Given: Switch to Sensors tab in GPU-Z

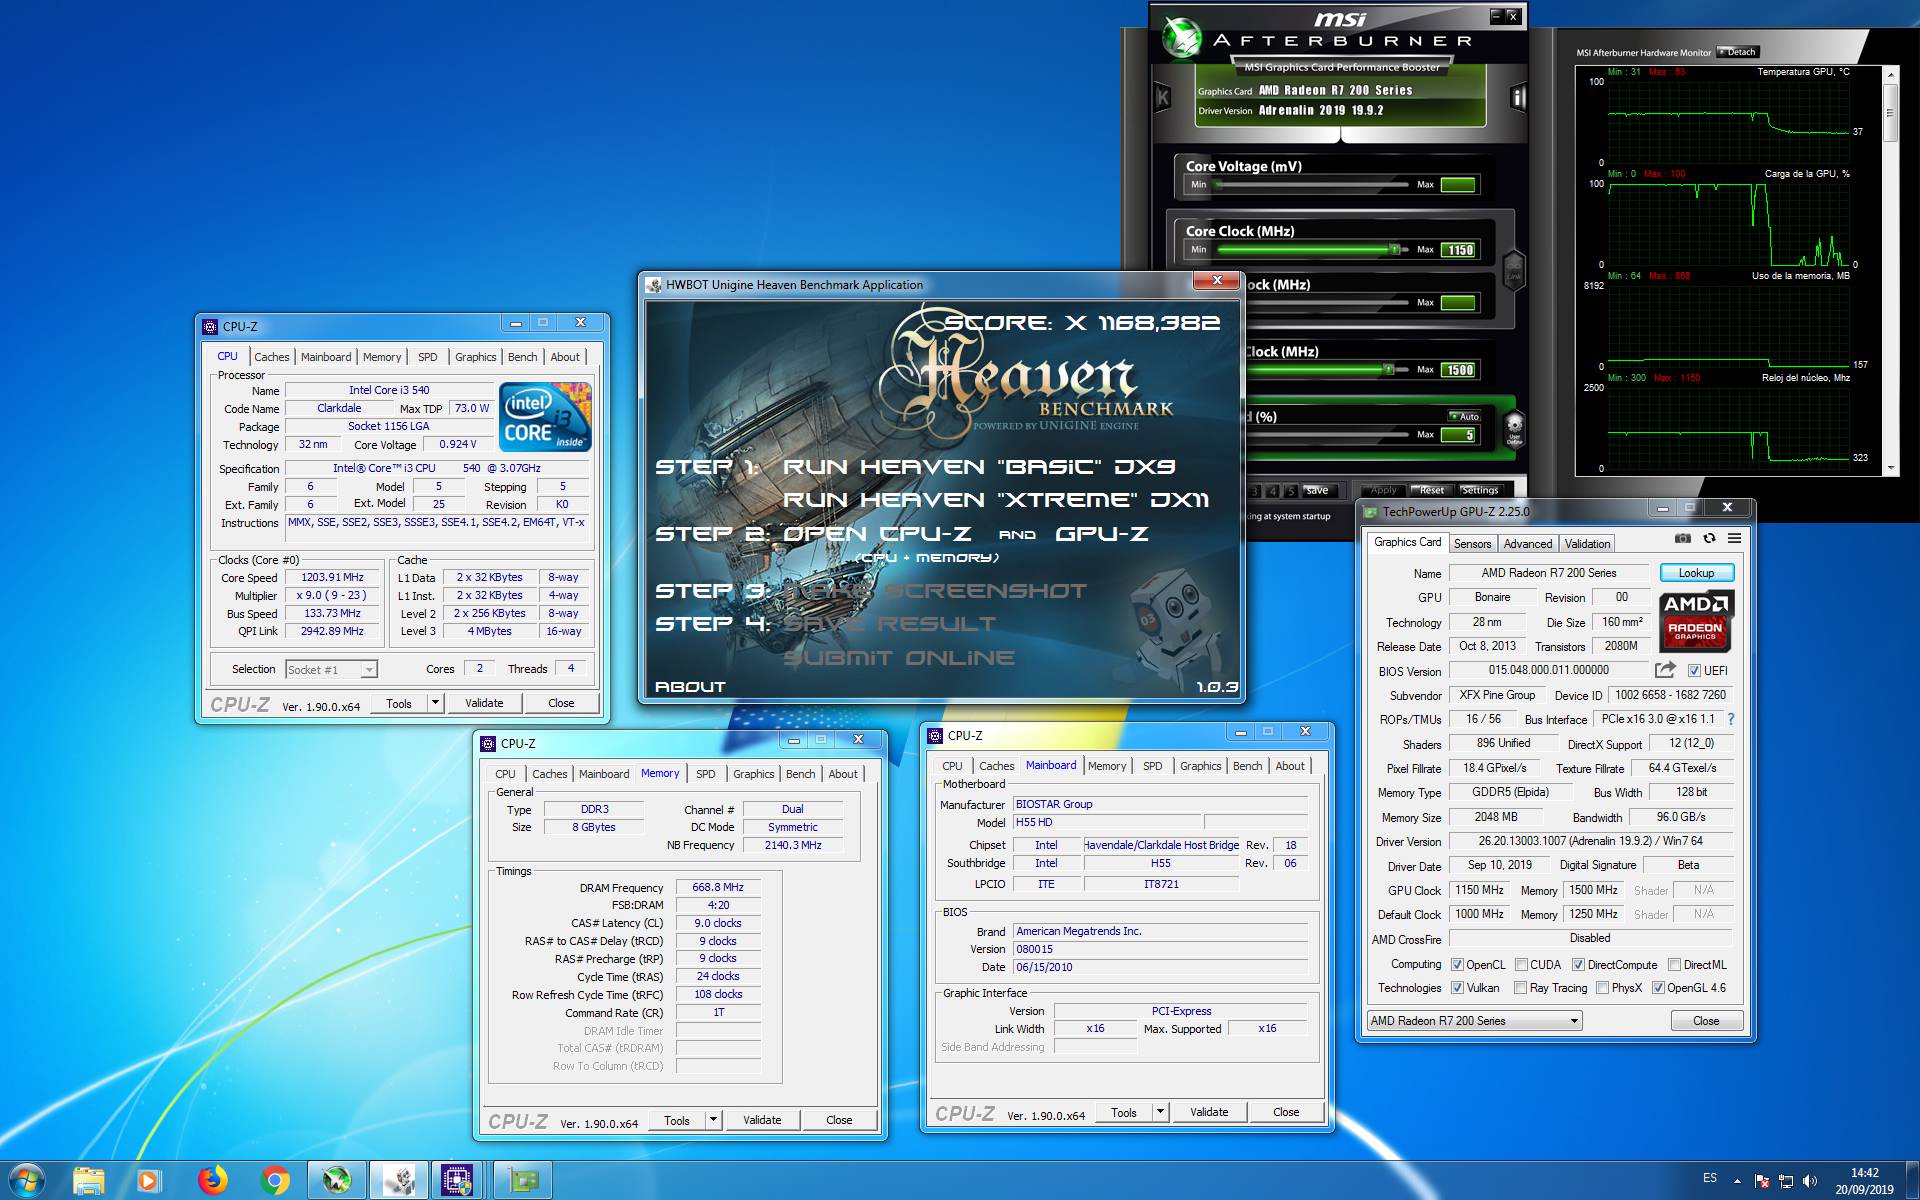Looking at the screenshot, I should pos(1472,544).
